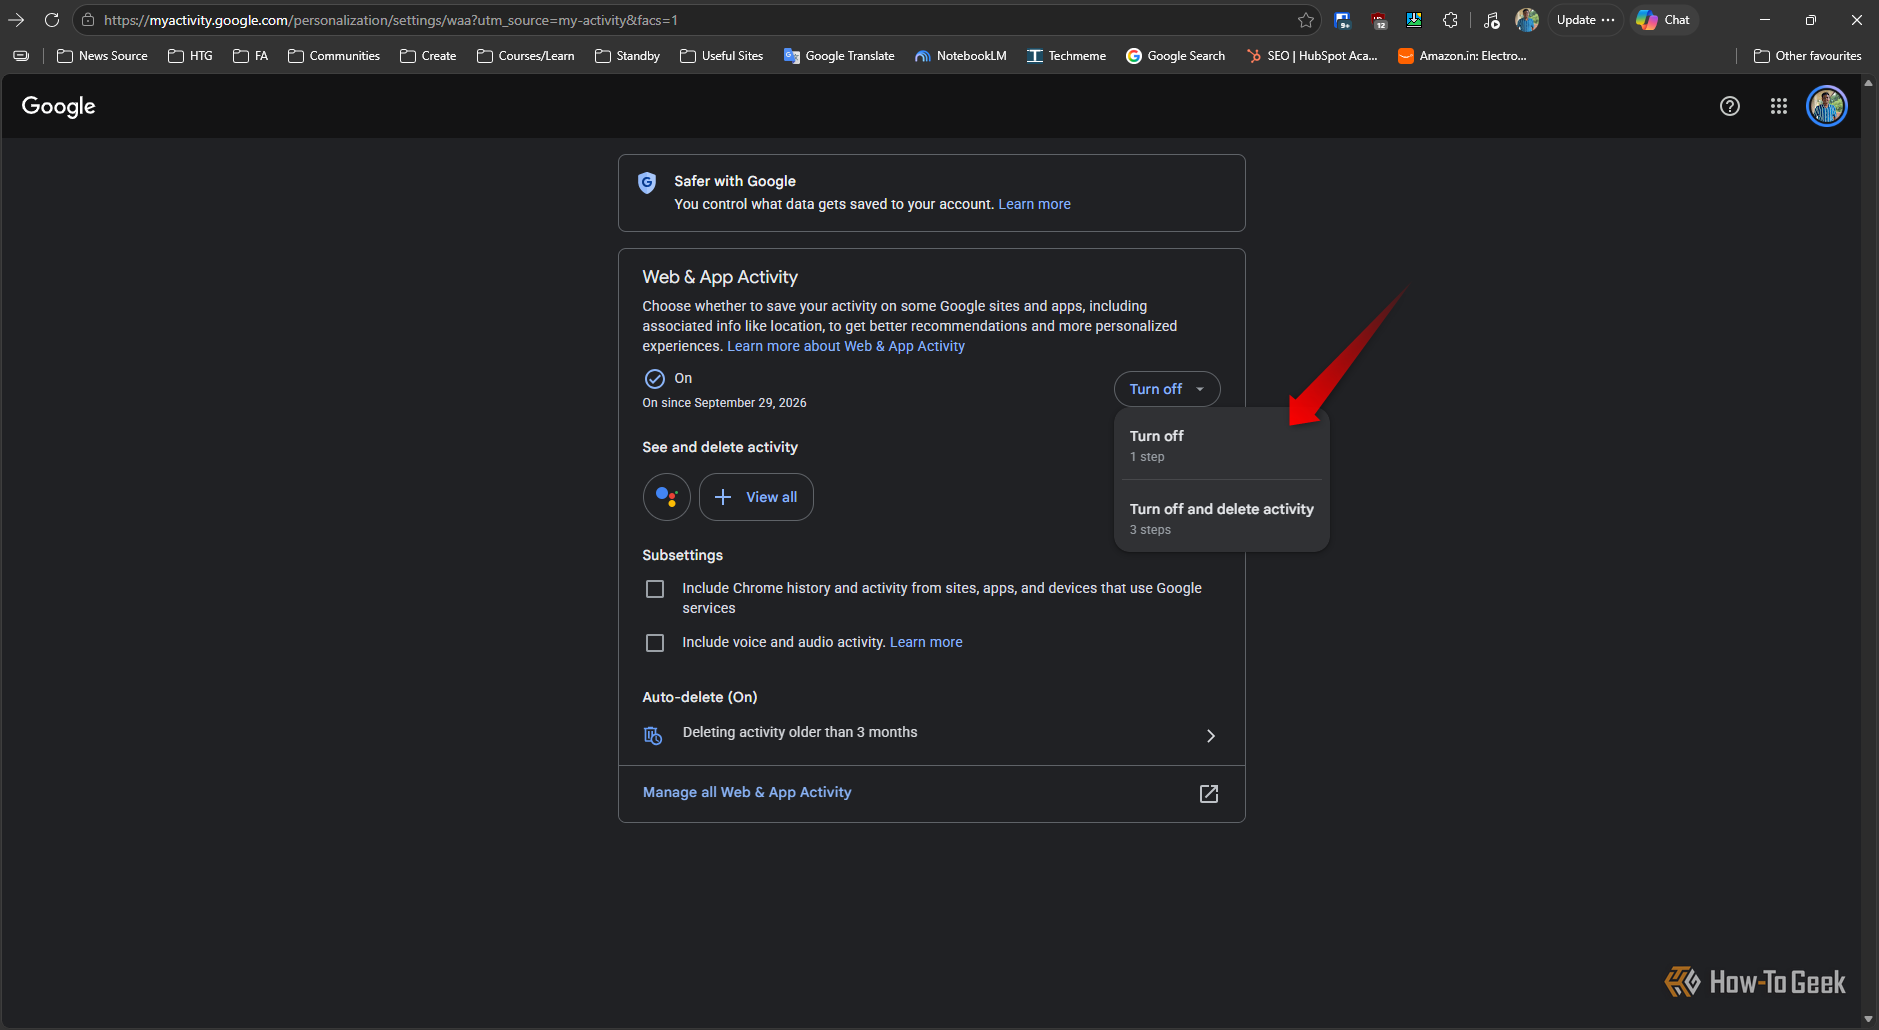Click the browser reload icon
Viewport: 1879px width, 1030px height.
pyautogui.click(x=52, y=20)
